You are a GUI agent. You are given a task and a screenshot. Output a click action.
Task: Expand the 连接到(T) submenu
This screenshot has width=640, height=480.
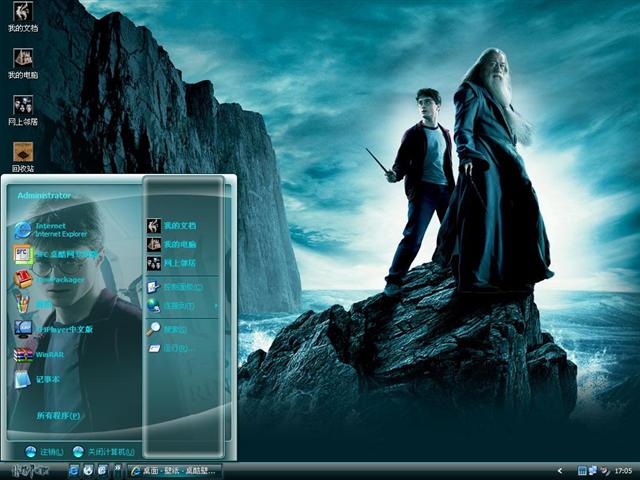pyautogui.click(x=178, y=305)
